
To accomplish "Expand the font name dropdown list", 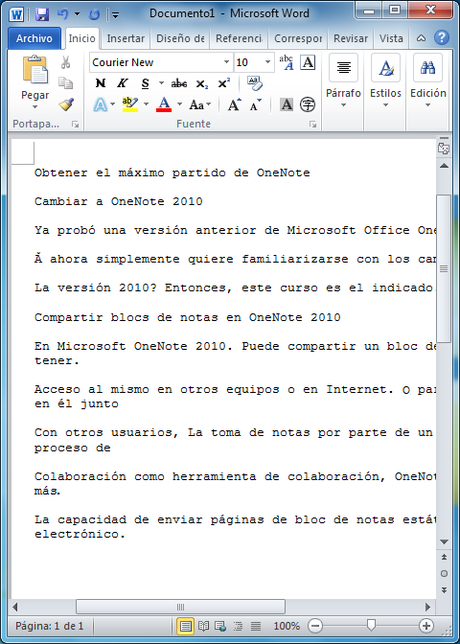I will [x=226, y=62].
